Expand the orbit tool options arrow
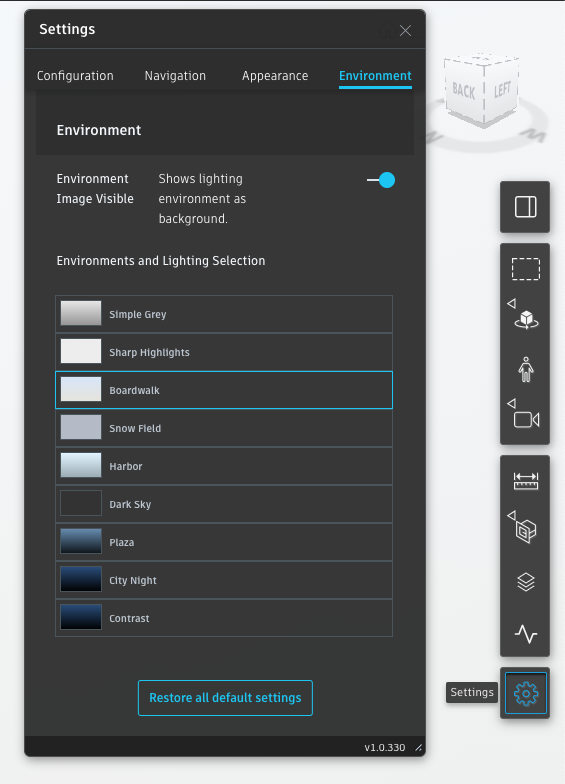Image resolution: width=565 pixels, height=784 pixels. click(511, 303)
